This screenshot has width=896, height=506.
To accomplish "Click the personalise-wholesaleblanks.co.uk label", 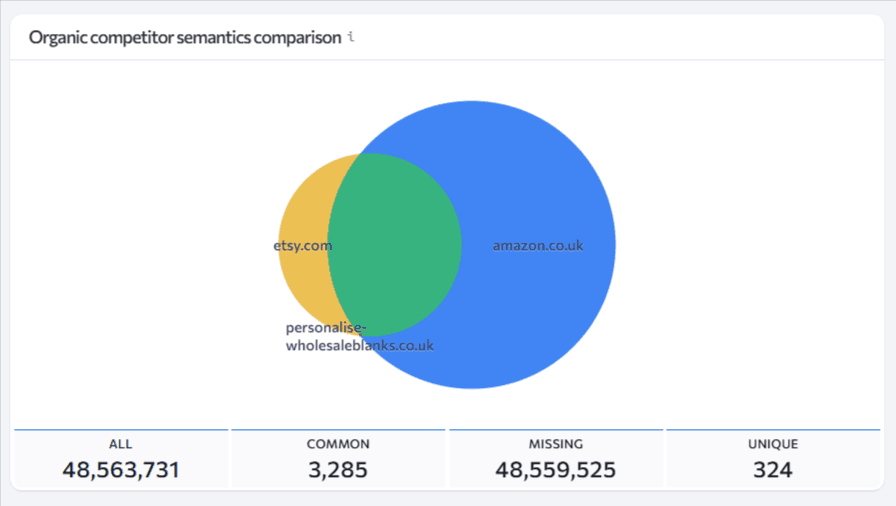I will pos(359,336).
